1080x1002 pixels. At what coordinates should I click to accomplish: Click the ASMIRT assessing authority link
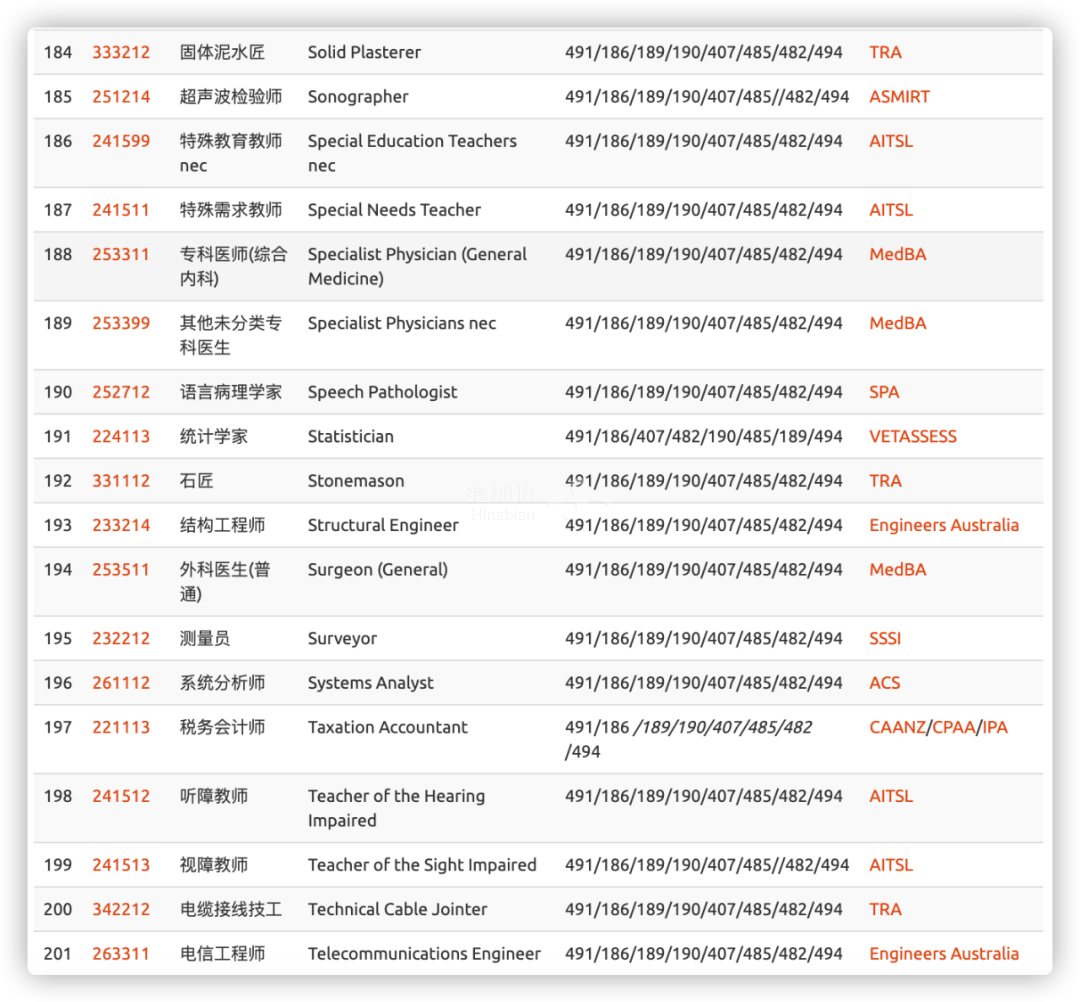(x=899, y=97)
